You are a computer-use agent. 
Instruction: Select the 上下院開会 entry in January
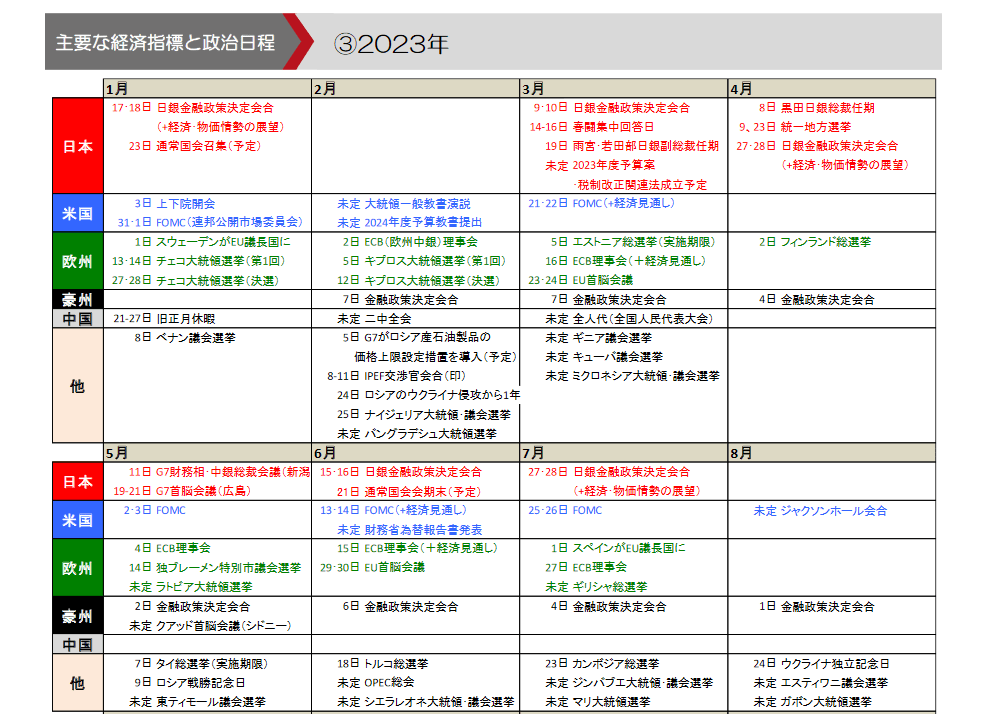pyautogui.click(x=185, y=203)
